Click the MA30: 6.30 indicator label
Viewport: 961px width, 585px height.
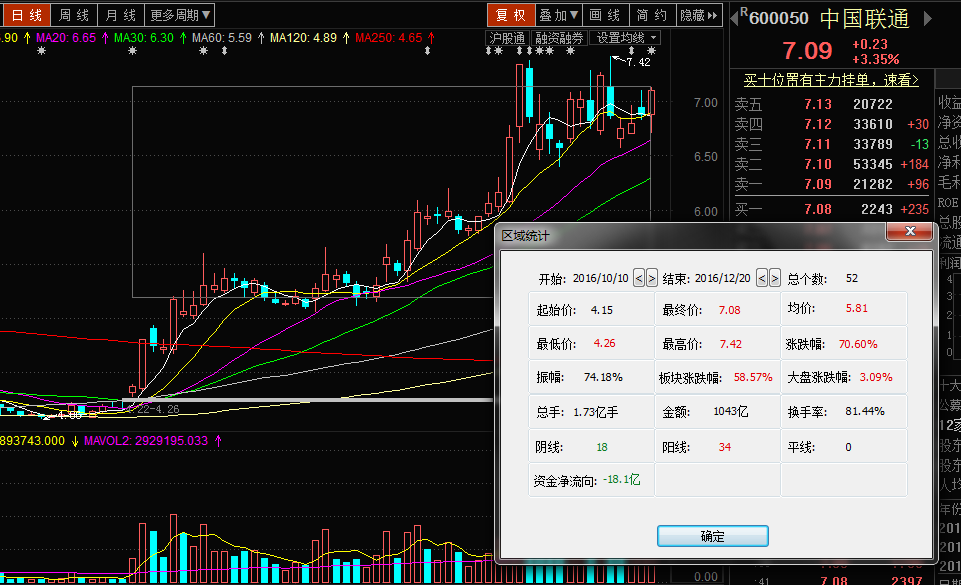[x=144, y=38]
